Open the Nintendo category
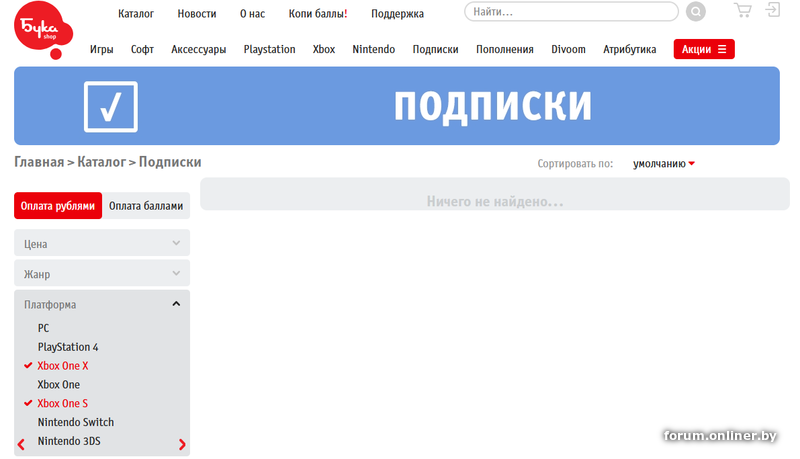 point(373,49)
